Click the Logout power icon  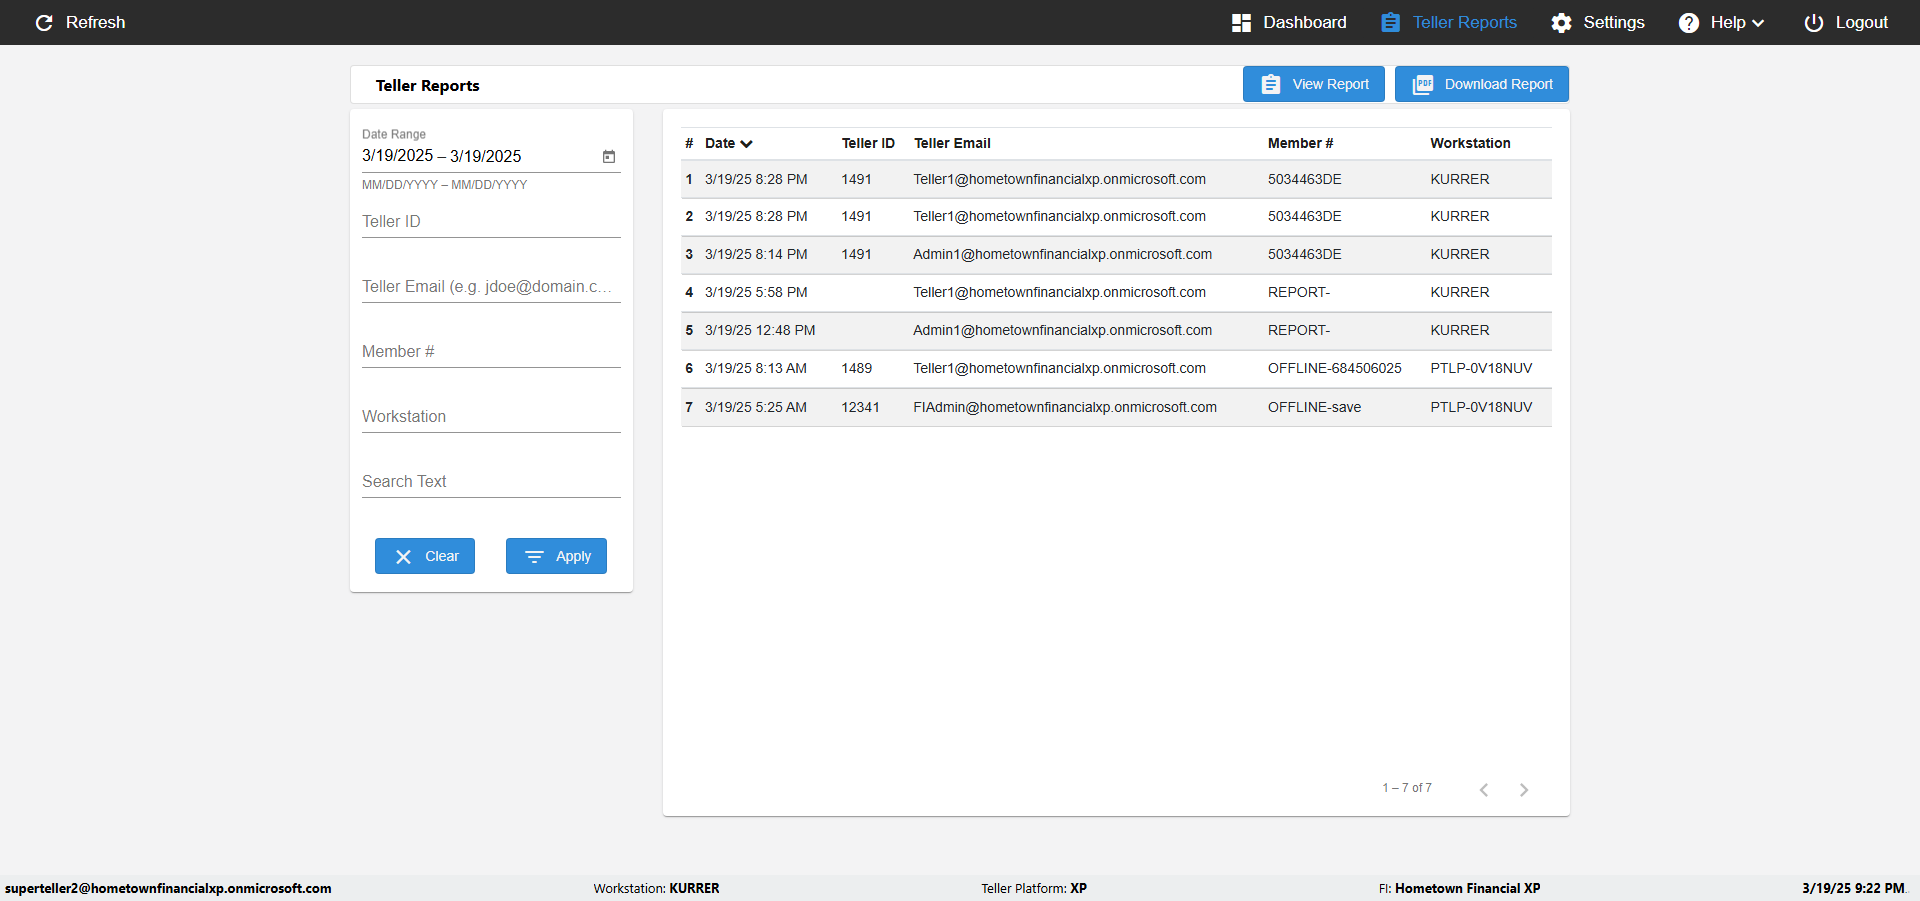pyautogui.click(x=1813, y=23)
